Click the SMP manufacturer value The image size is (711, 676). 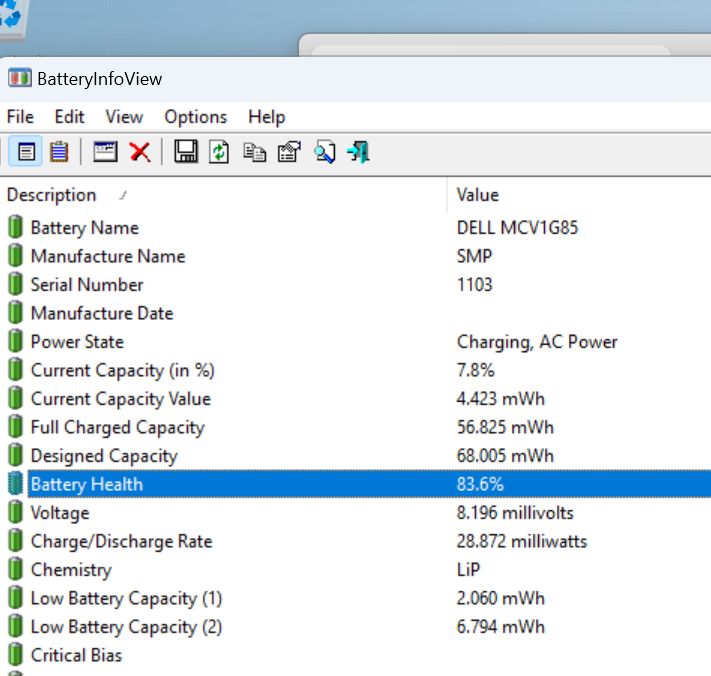474,256
